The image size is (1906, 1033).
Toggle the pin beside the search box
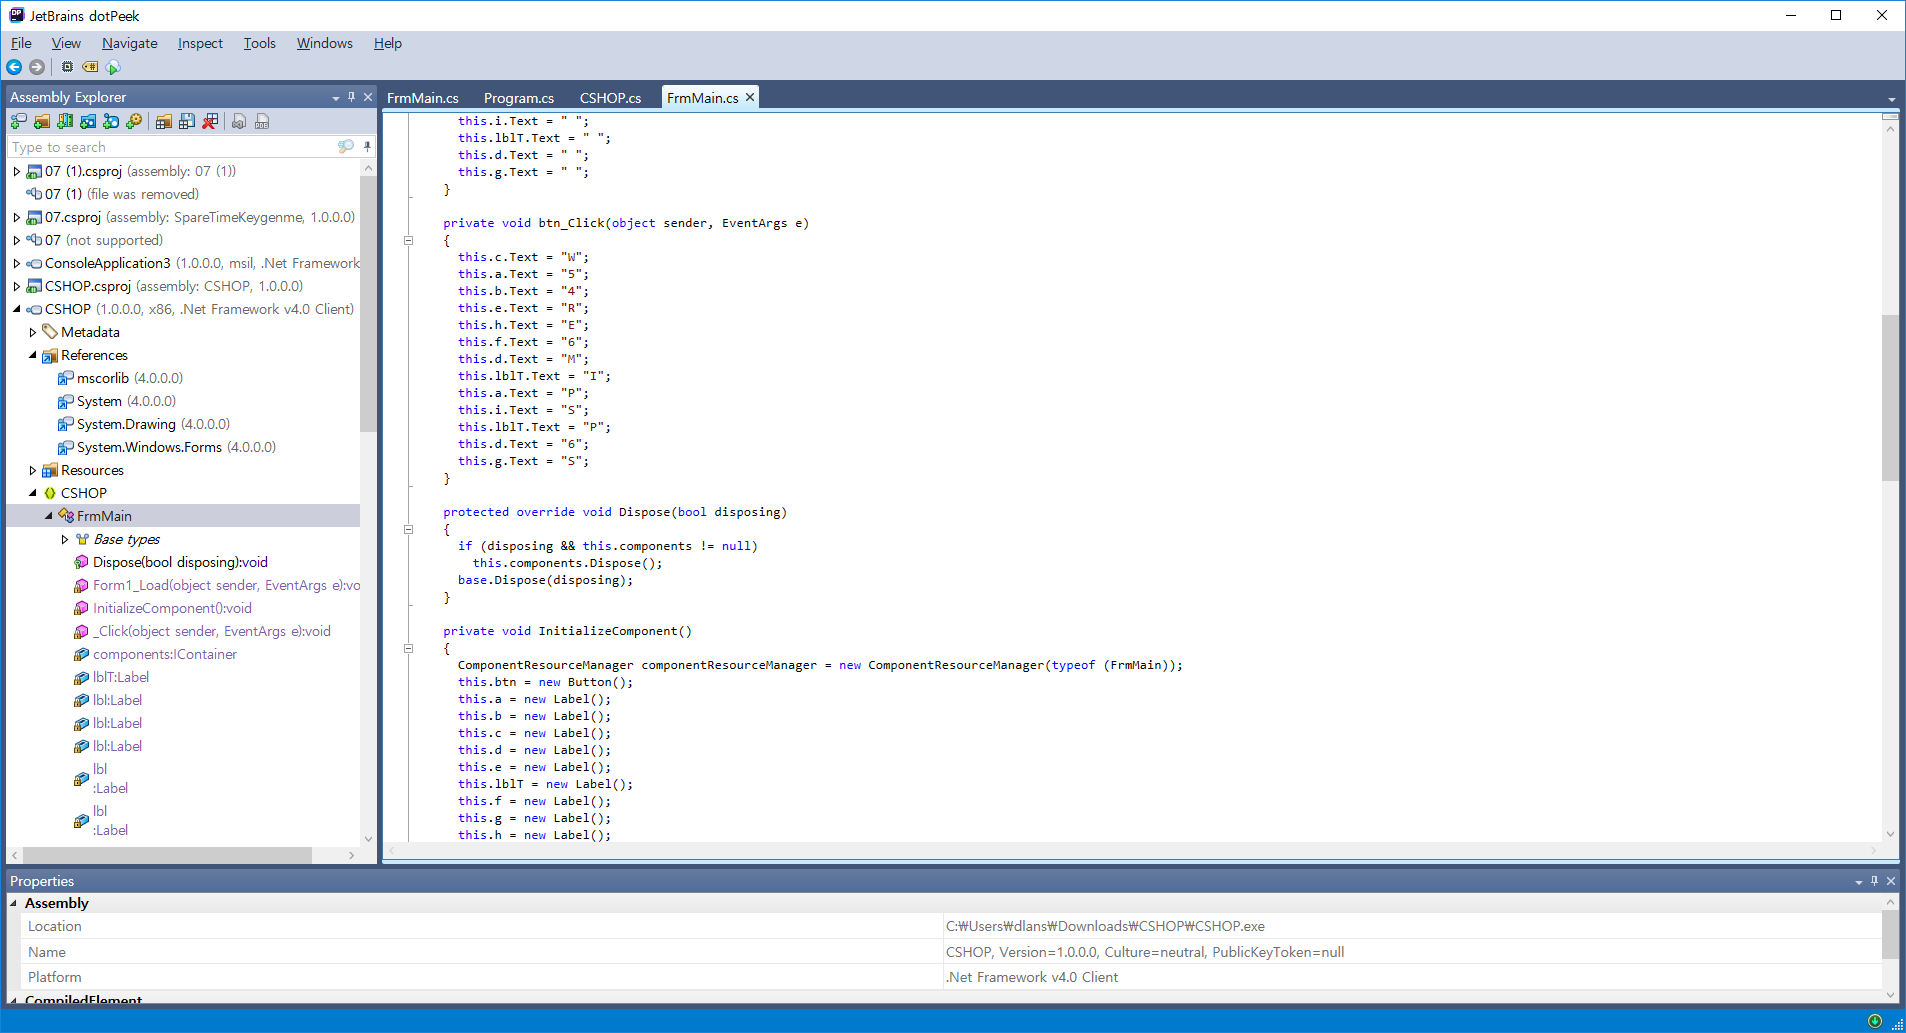367,147
